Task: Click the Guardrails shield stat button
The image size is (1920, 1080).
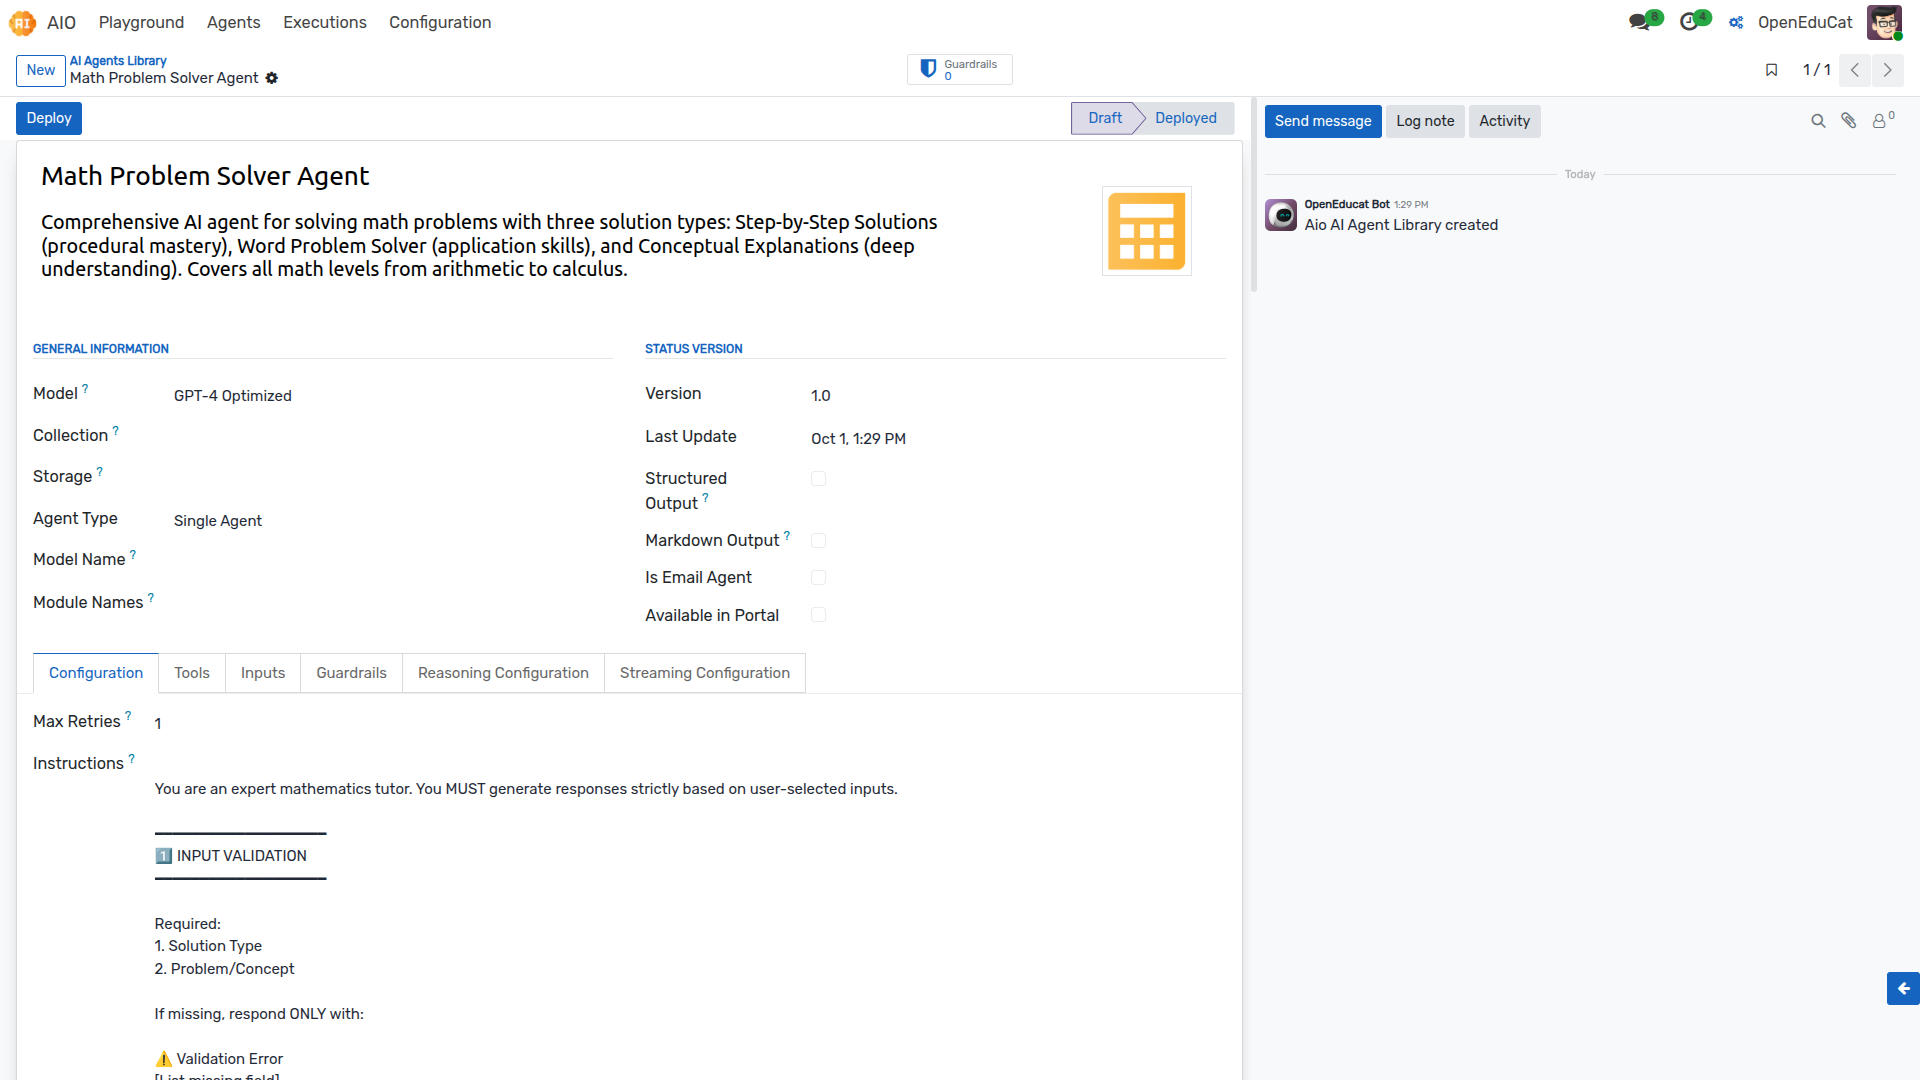Action: point(959,70)
